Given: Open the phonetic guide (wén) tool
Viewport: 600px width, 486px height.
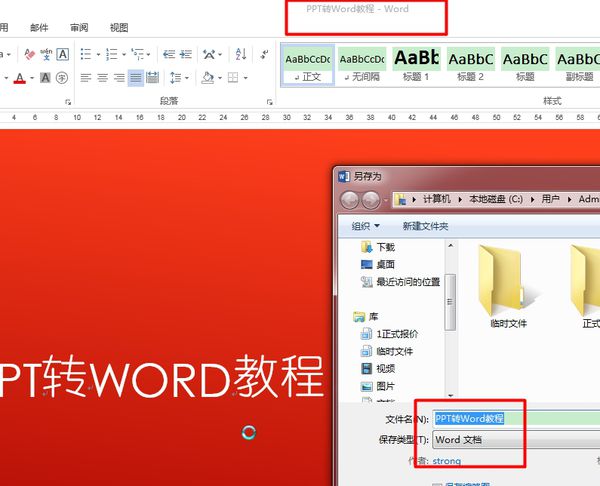Looking at the screenshot, I should tap(46, 54).
